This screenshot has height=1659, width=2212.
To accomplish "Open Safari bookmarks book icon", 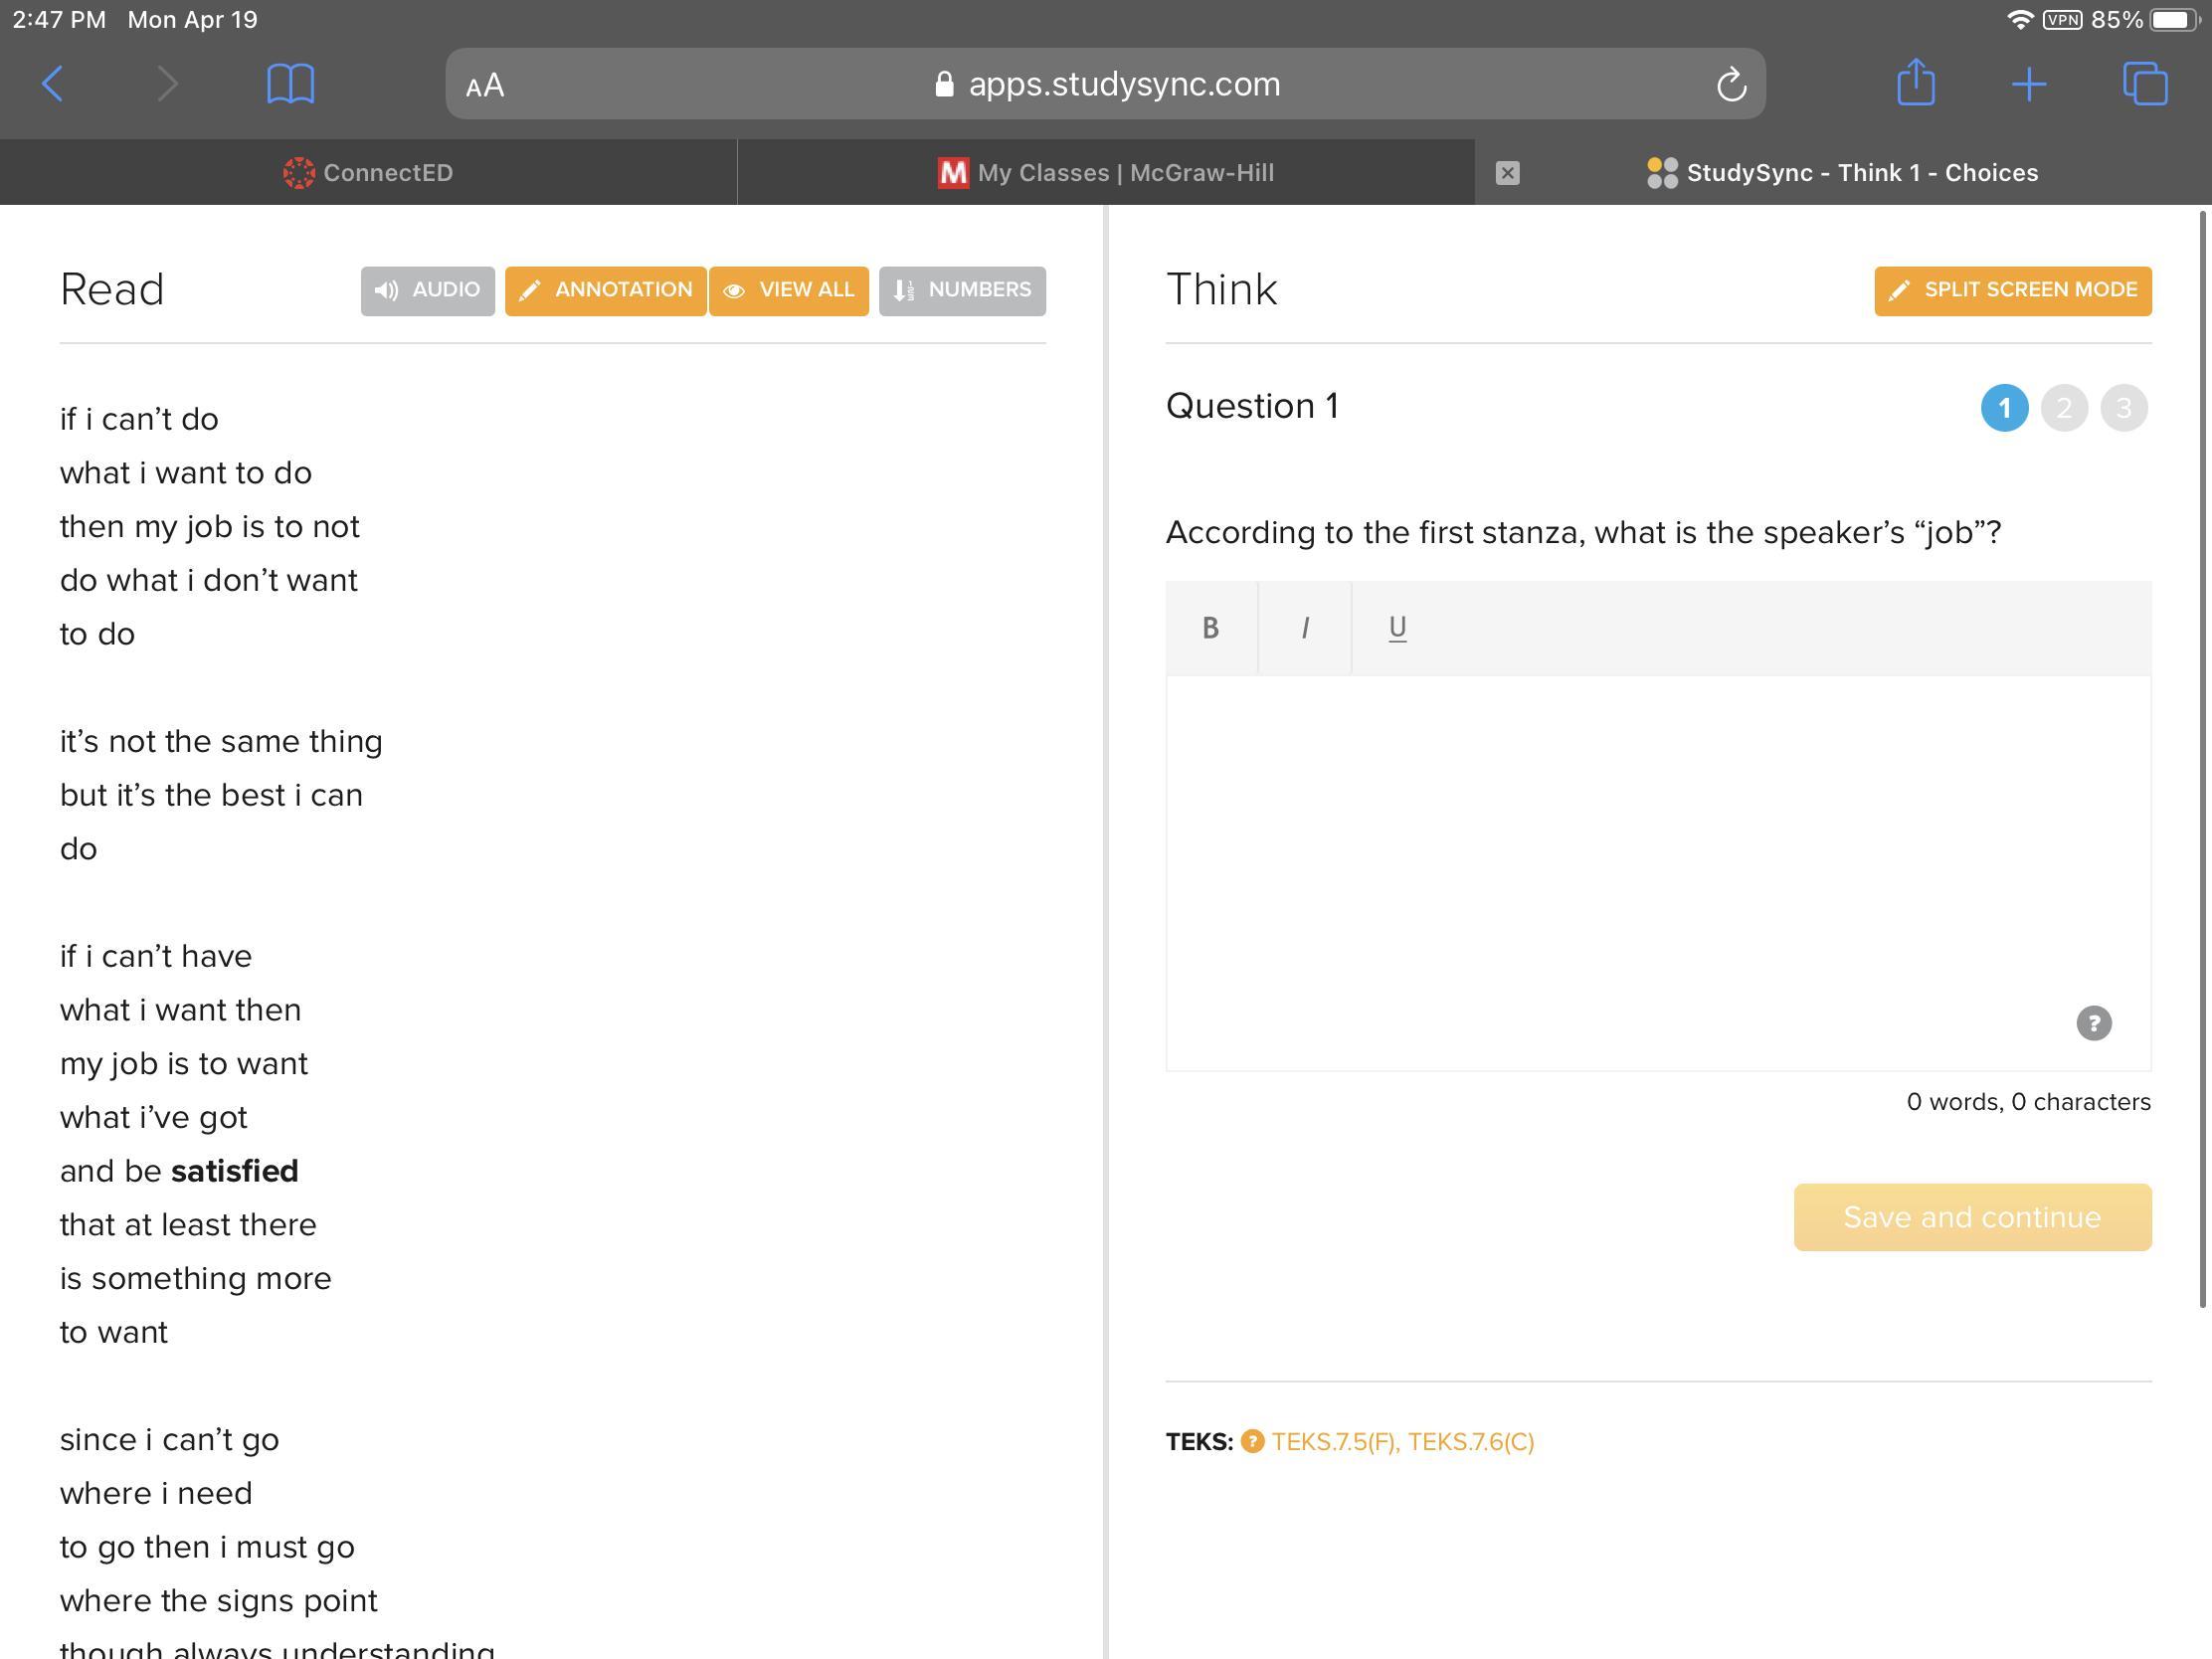I will [290, 83].
